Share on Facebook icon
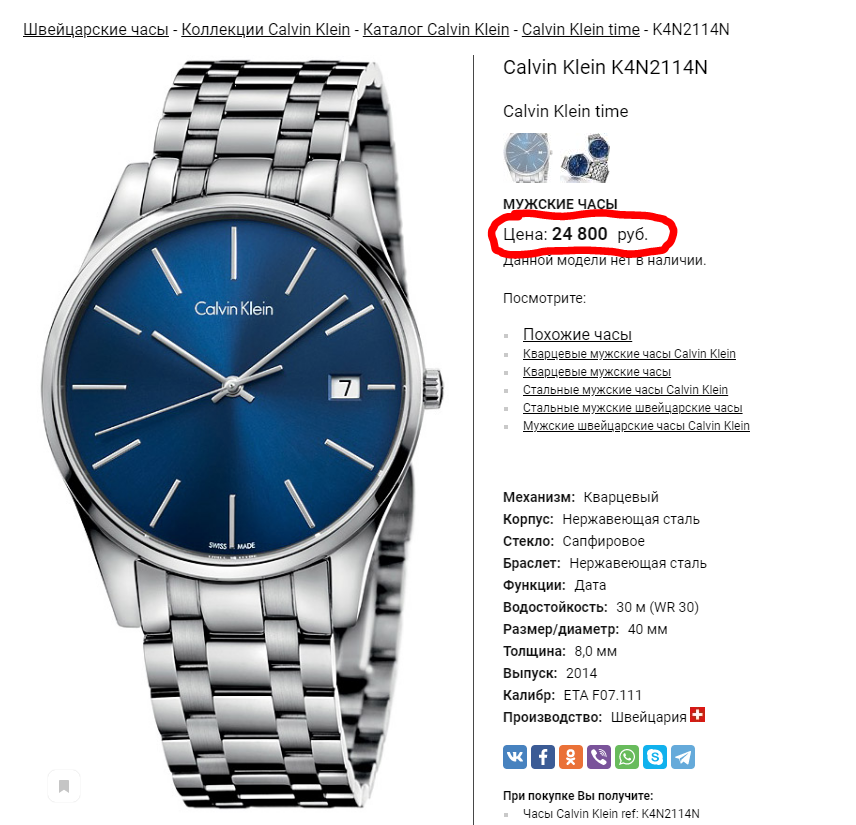The width and height of the screenshot is (856, 825). point(543,757)
